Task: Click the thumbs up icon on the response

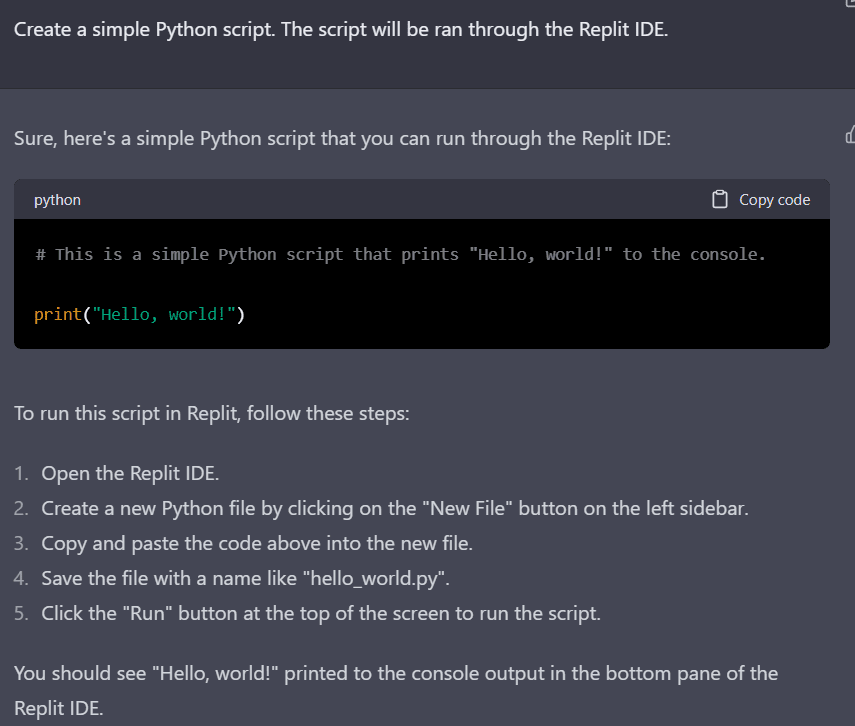Action: tap(850, 134)
